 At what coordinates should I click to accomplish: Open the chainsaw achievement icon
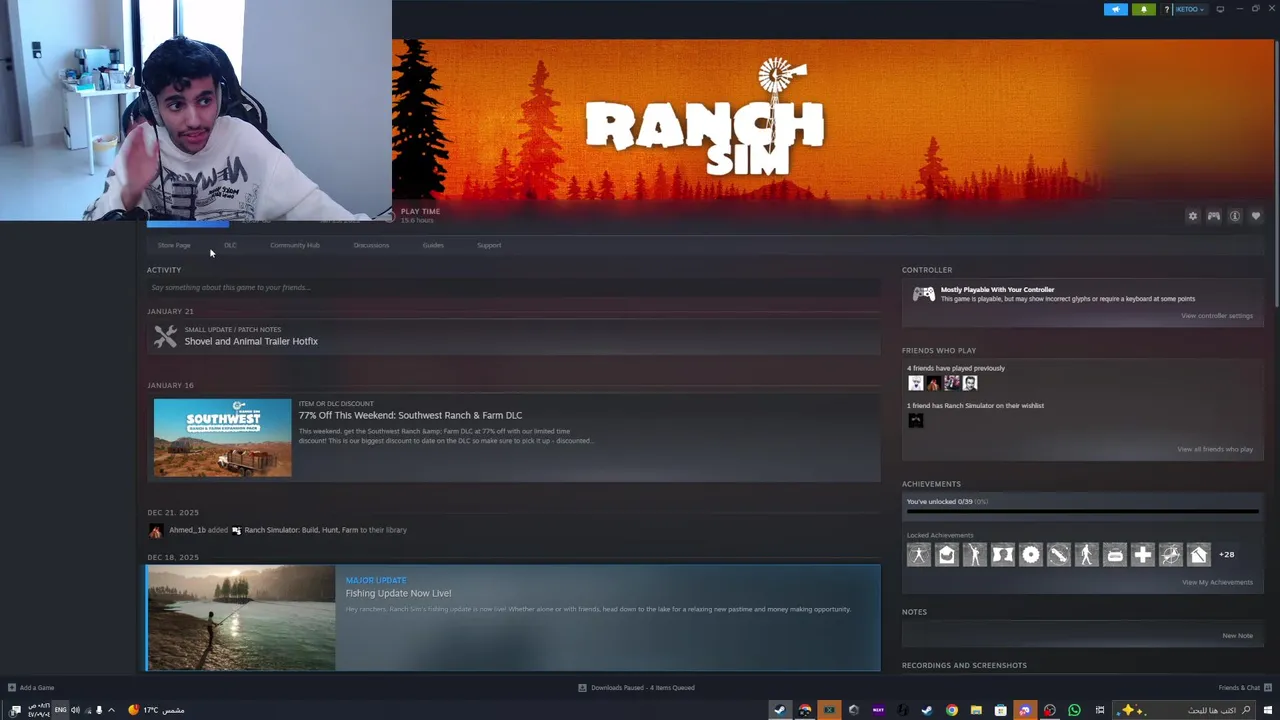tap(1058, 554)
